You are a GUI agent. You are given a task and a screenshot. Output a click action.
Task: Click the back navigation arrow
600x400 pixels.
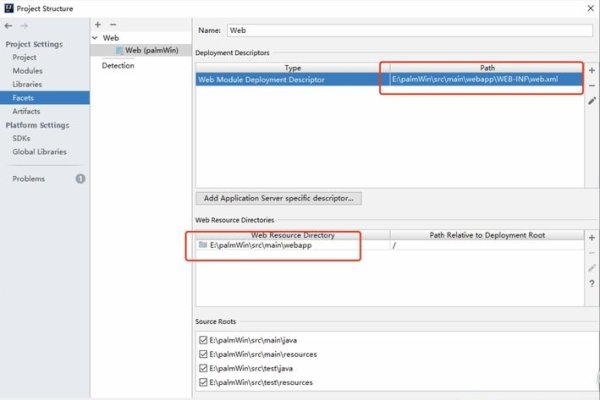pos(9,25)
